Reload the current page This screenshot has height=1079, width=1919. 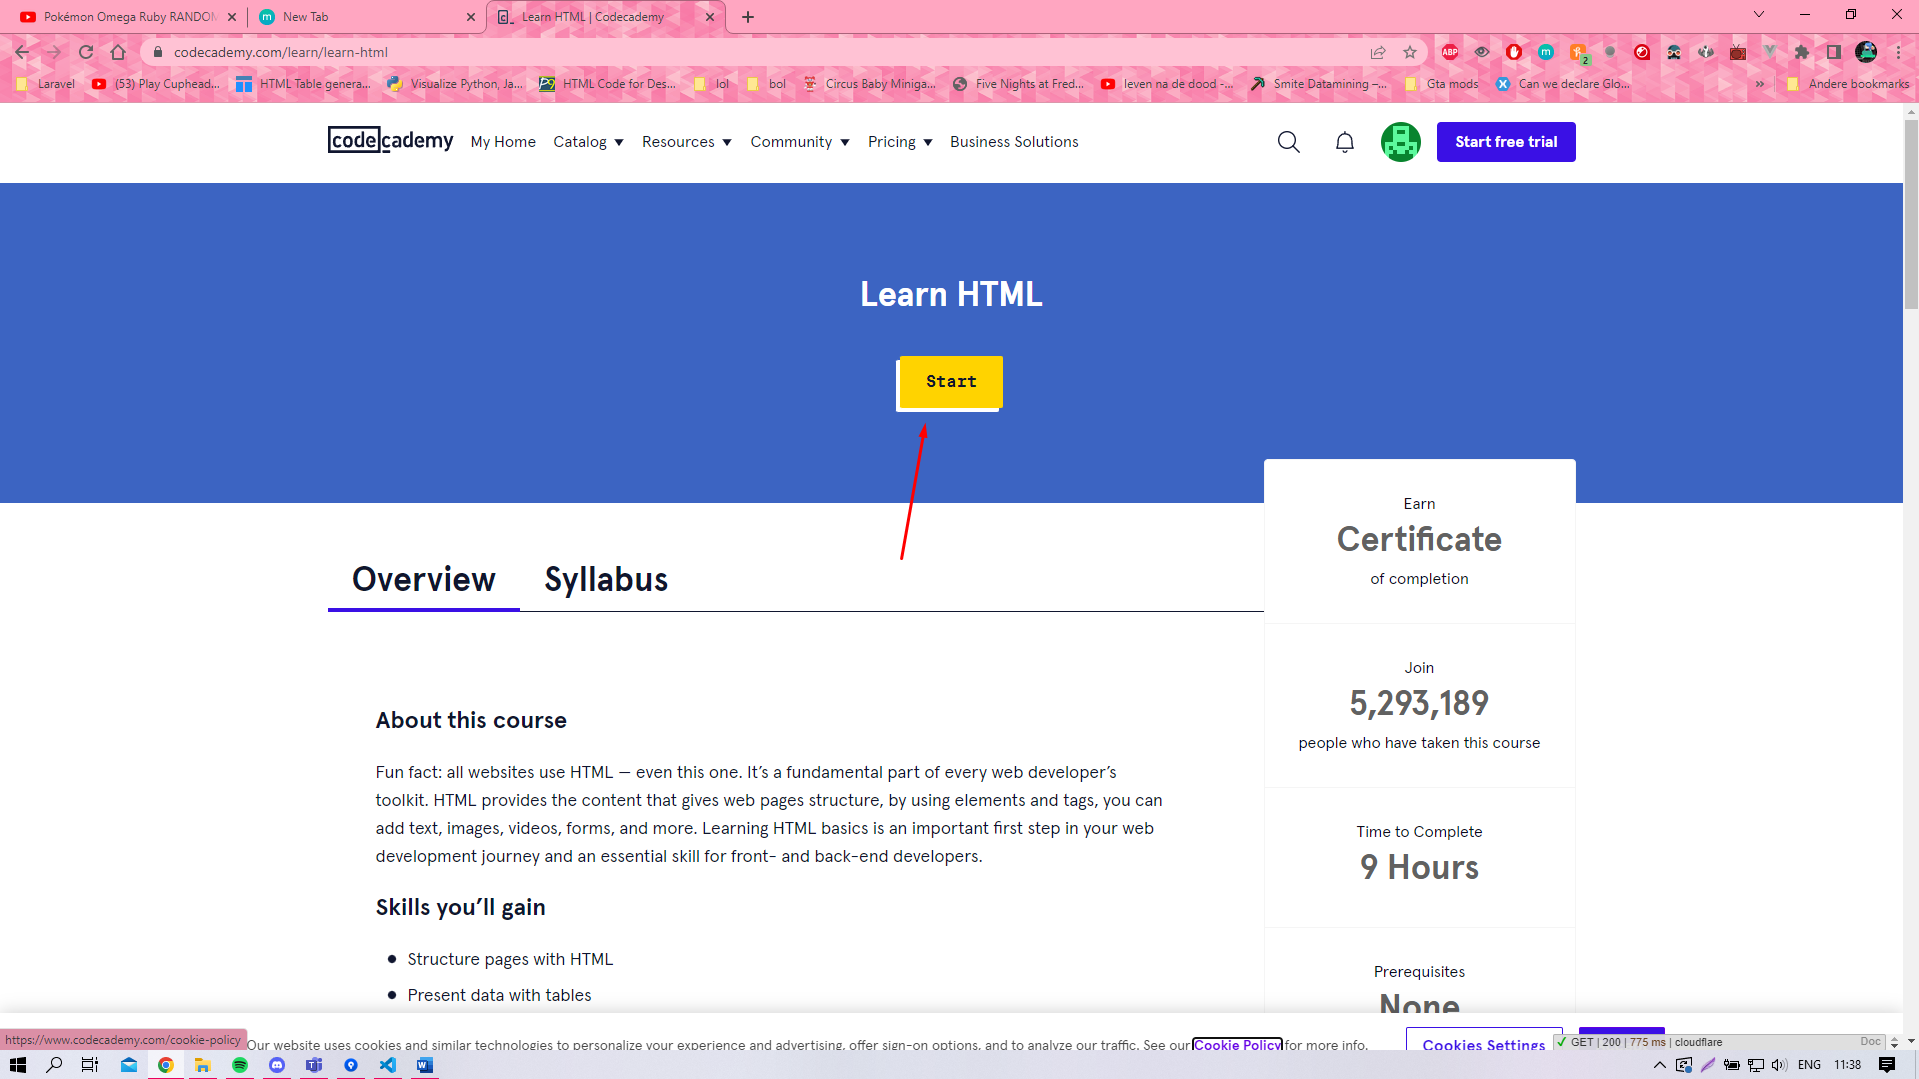[x=86, y=52]
